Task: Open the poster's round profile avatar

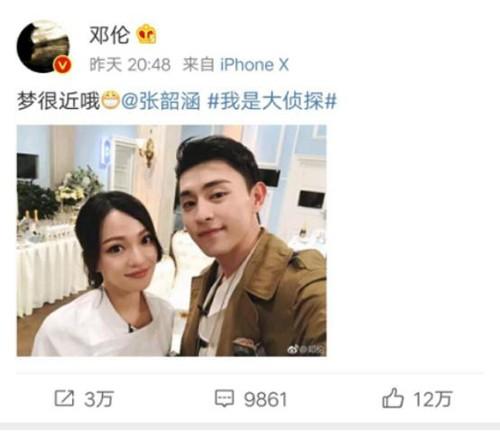Action: (44, 47)
